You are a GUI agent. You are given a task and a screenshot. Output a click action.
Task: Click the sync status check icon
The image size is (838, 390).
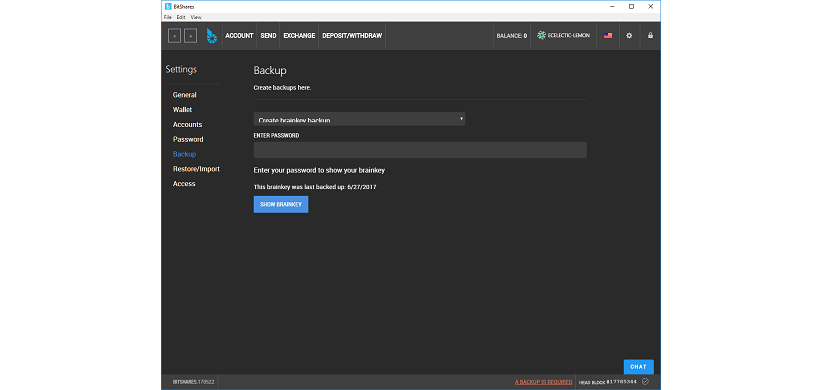(645, 381)
